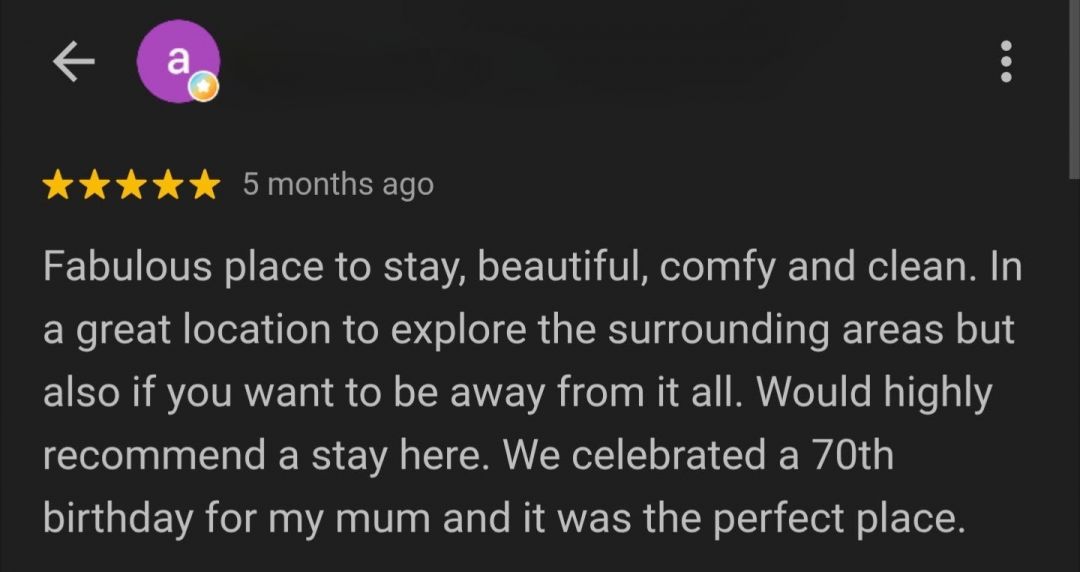Click the line "birthday for my mum"
The image size is (1080, 572).
pyautogui.click(x=503, y=518)
